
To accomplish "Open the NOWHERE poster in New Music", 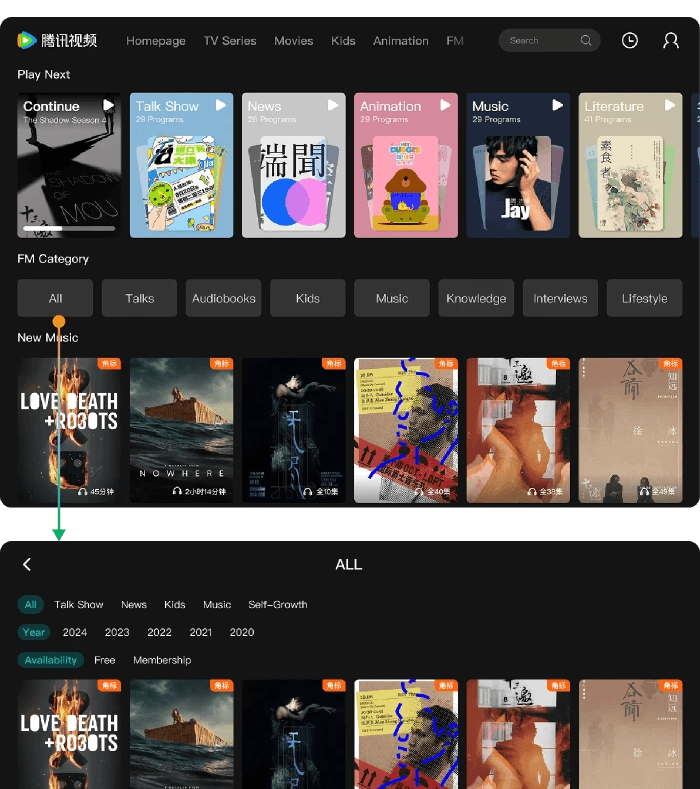I will pos(182,430).
